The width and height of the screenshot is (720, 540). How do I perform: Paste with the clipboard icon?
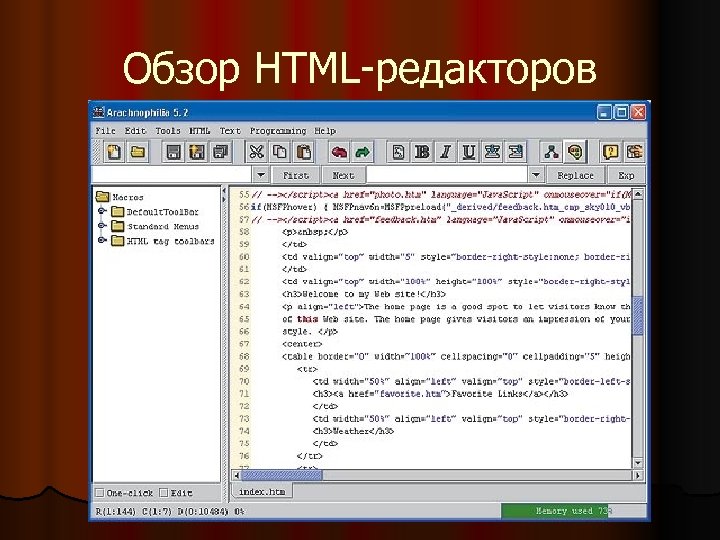tap(304, 152)
